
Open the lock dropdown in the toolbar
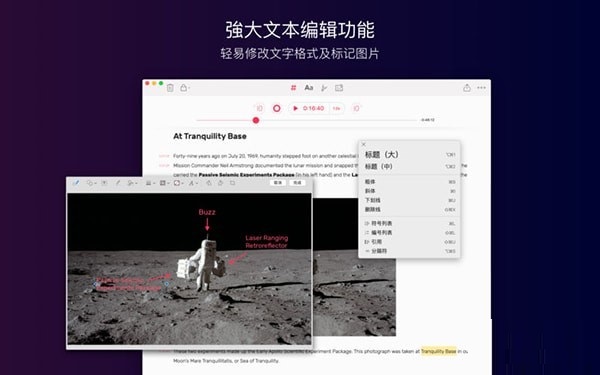pos(185,88)
